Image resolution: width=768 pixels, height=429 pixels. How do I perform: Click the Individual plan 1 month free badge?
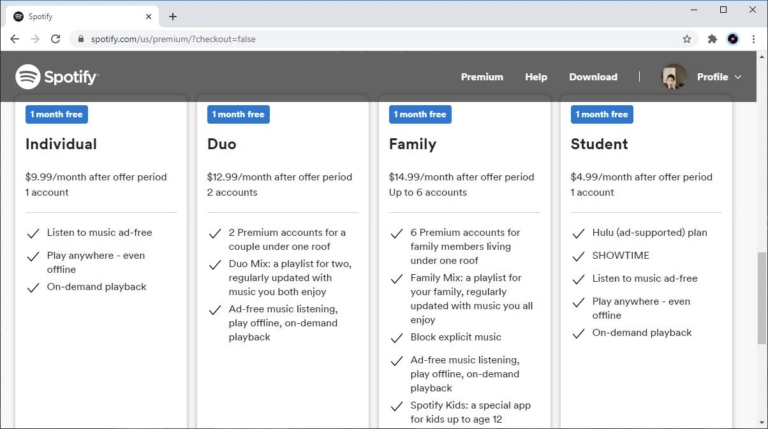(x=56, y=114)
